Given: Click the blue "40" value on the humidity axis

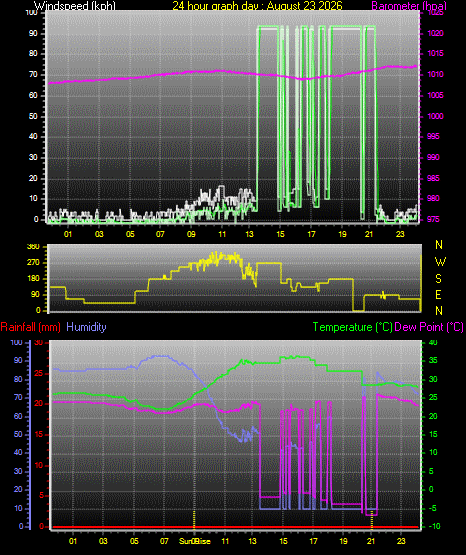Looking at the screenshot, I should 18,453.
